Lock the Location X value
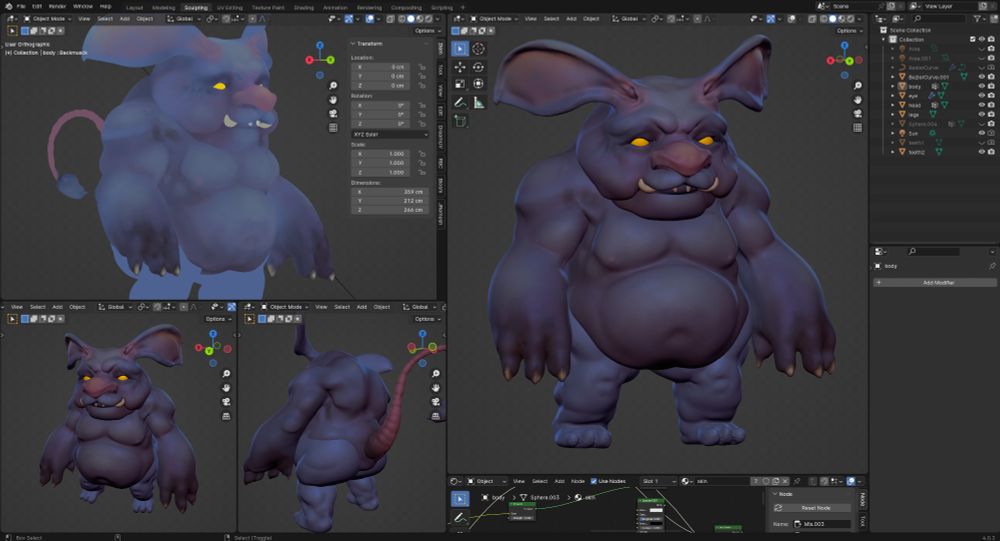1000x541 pixels. coord(422,67)
